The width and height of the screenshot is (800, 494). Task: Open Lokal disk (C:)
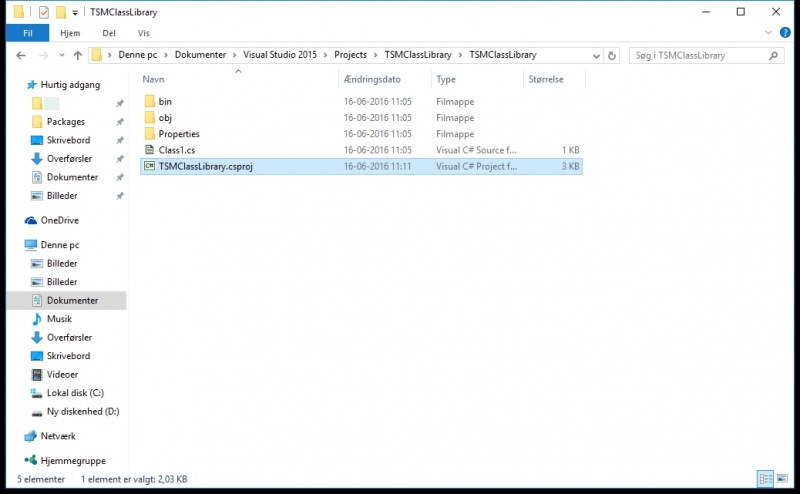pyautogui.click(x=75, y=393)
